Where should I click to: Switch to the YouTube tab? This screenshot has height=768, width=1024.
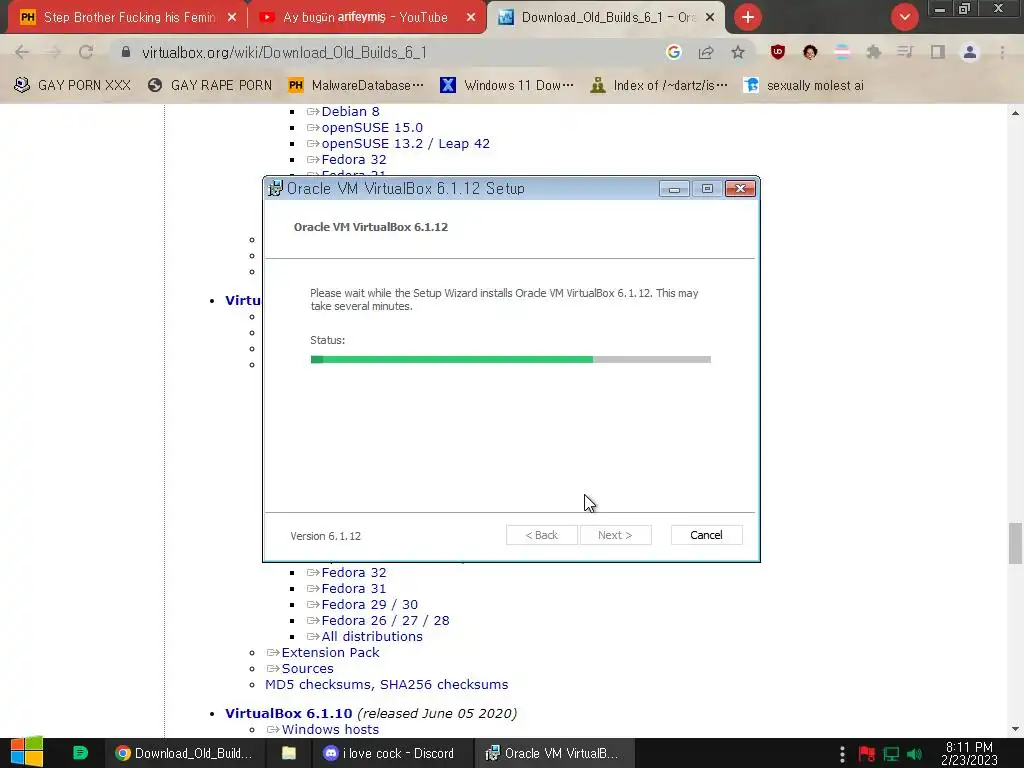[366, 17]
